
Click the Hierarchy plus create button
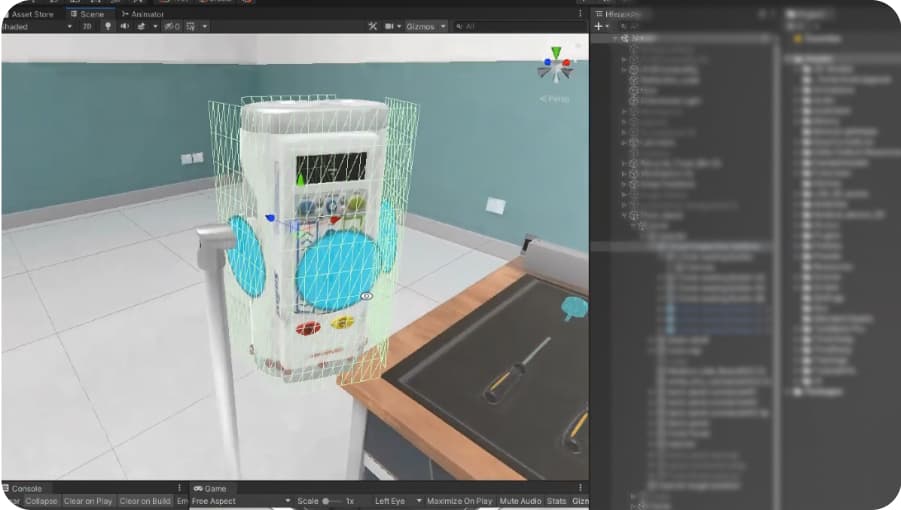[x=598, y=26]
